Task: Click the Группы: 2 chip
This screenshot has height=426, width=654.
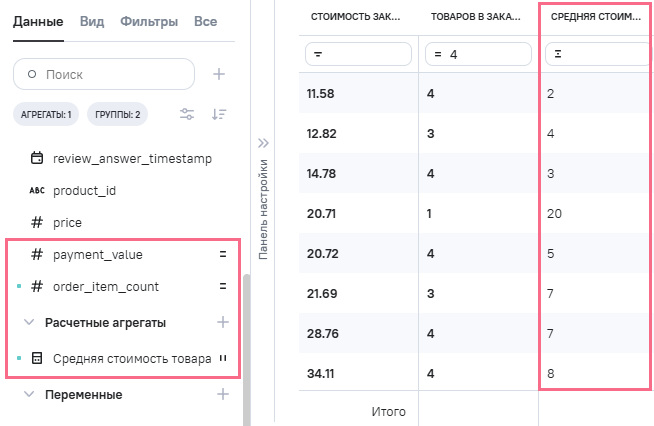Action: click(118, 115)
